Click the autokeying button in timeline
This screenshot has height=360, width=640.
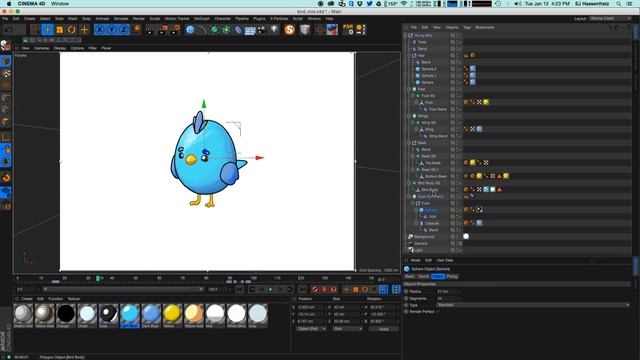click(324, 289)
